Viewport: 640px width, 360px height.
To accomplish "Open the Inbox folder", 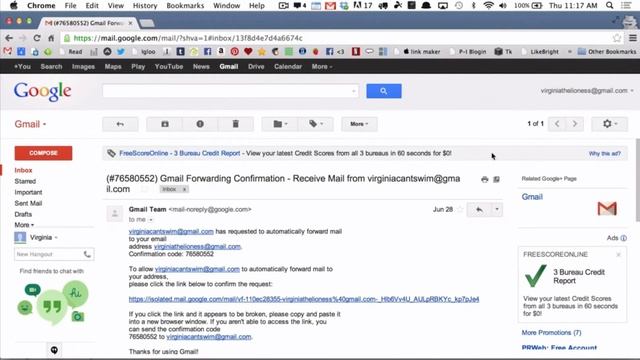I will [x=23, y=170].
